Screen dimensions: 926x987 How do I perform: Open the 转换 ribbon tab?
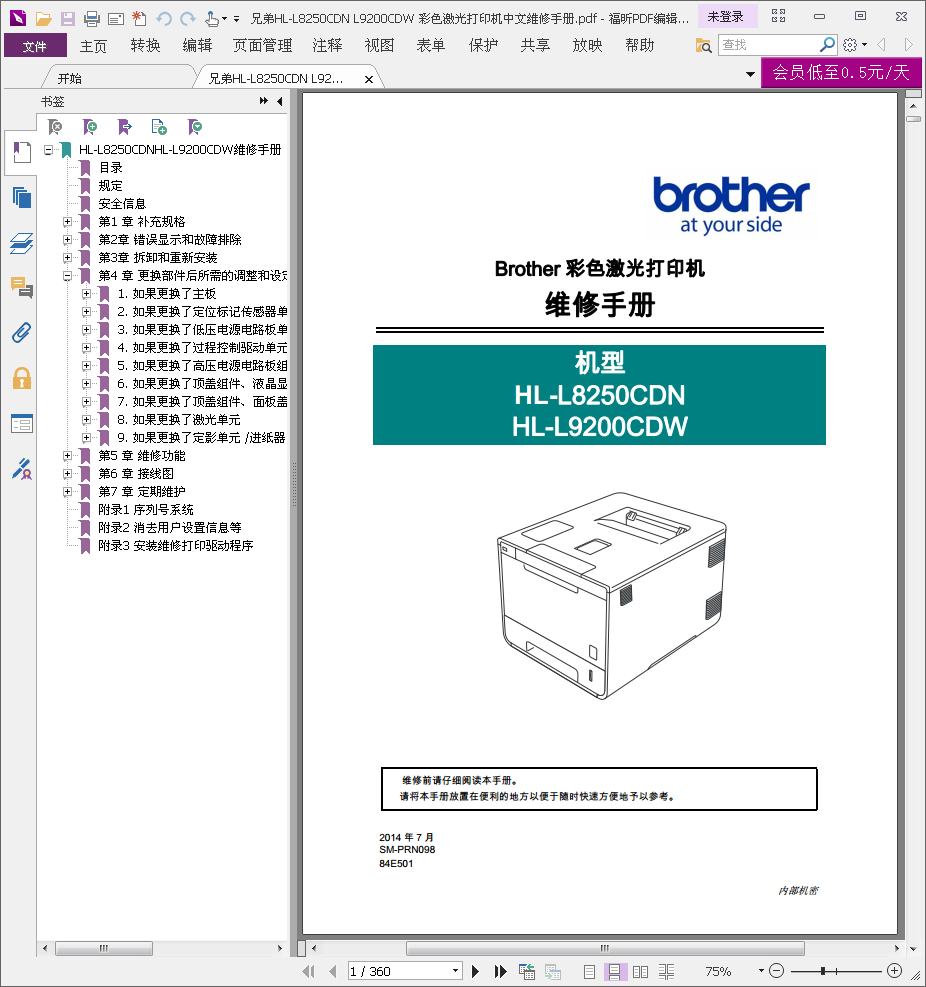145,45
